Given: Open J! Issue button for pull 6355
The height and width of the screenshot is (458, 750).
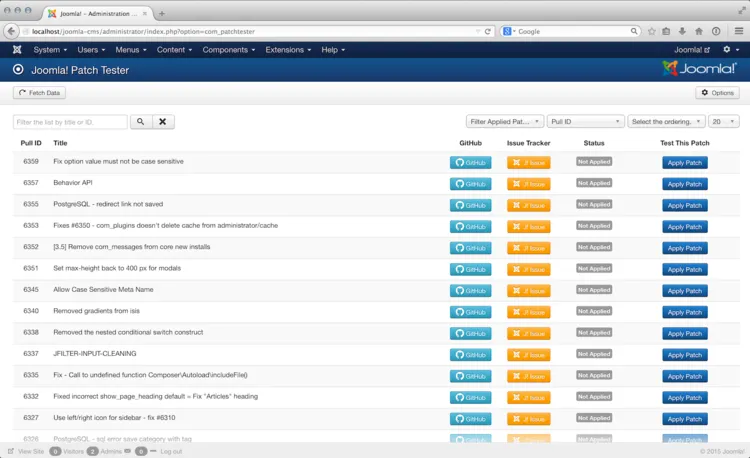Looking at the screenshot, I should click(529, 206).
